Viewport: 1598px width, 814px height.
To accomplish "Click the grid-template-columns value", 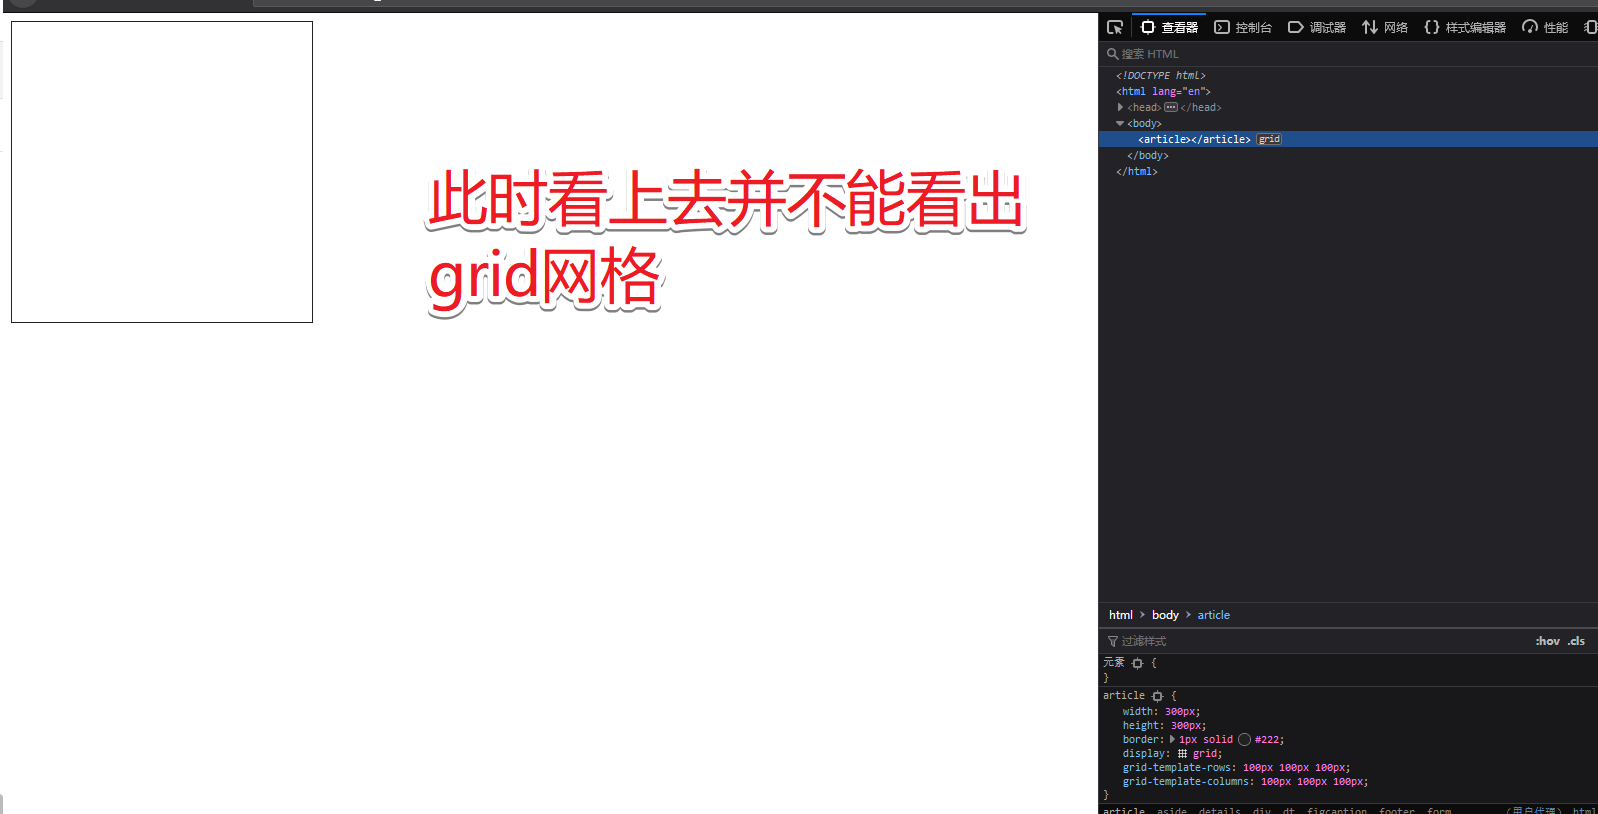I will point(1314,782).
